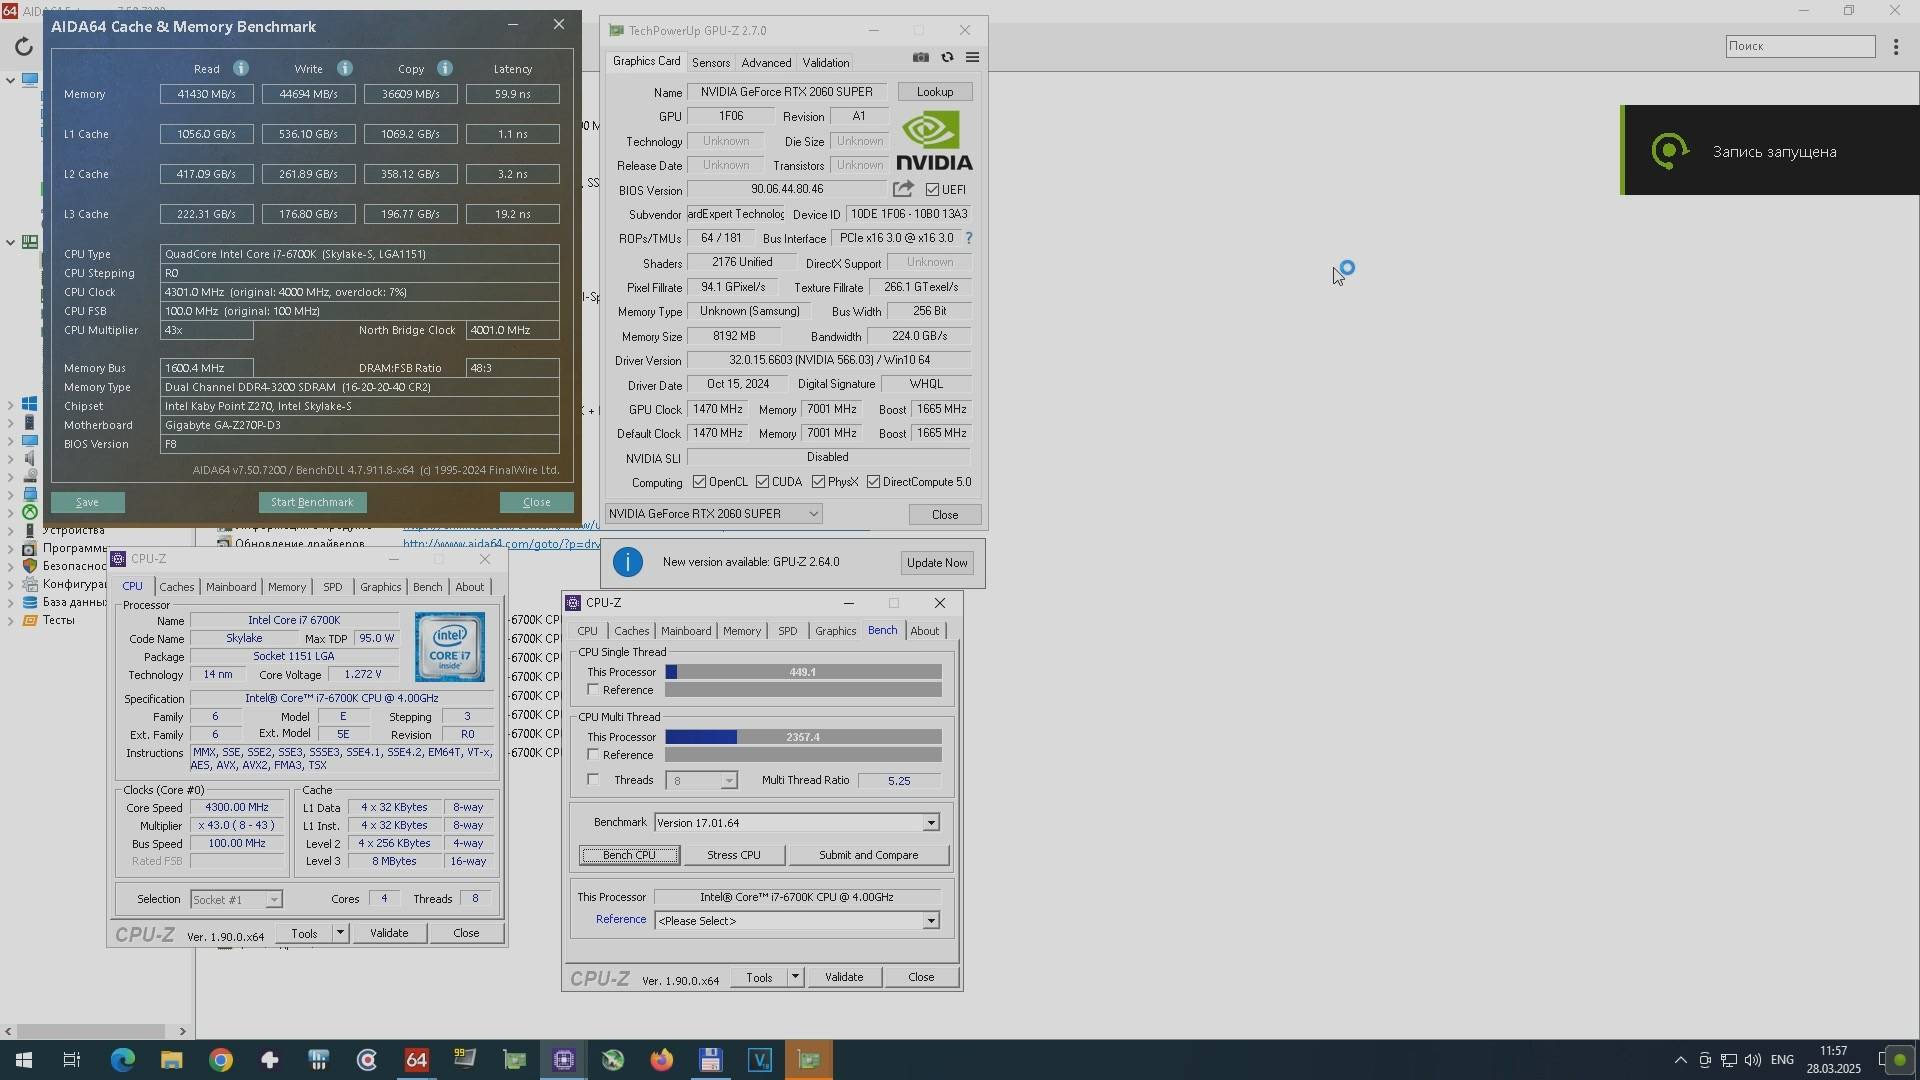Image resolution: width=1920 pixels, height=1080 pixels.
Task: Click Update Now for GPU-Z
Action: 937,563
